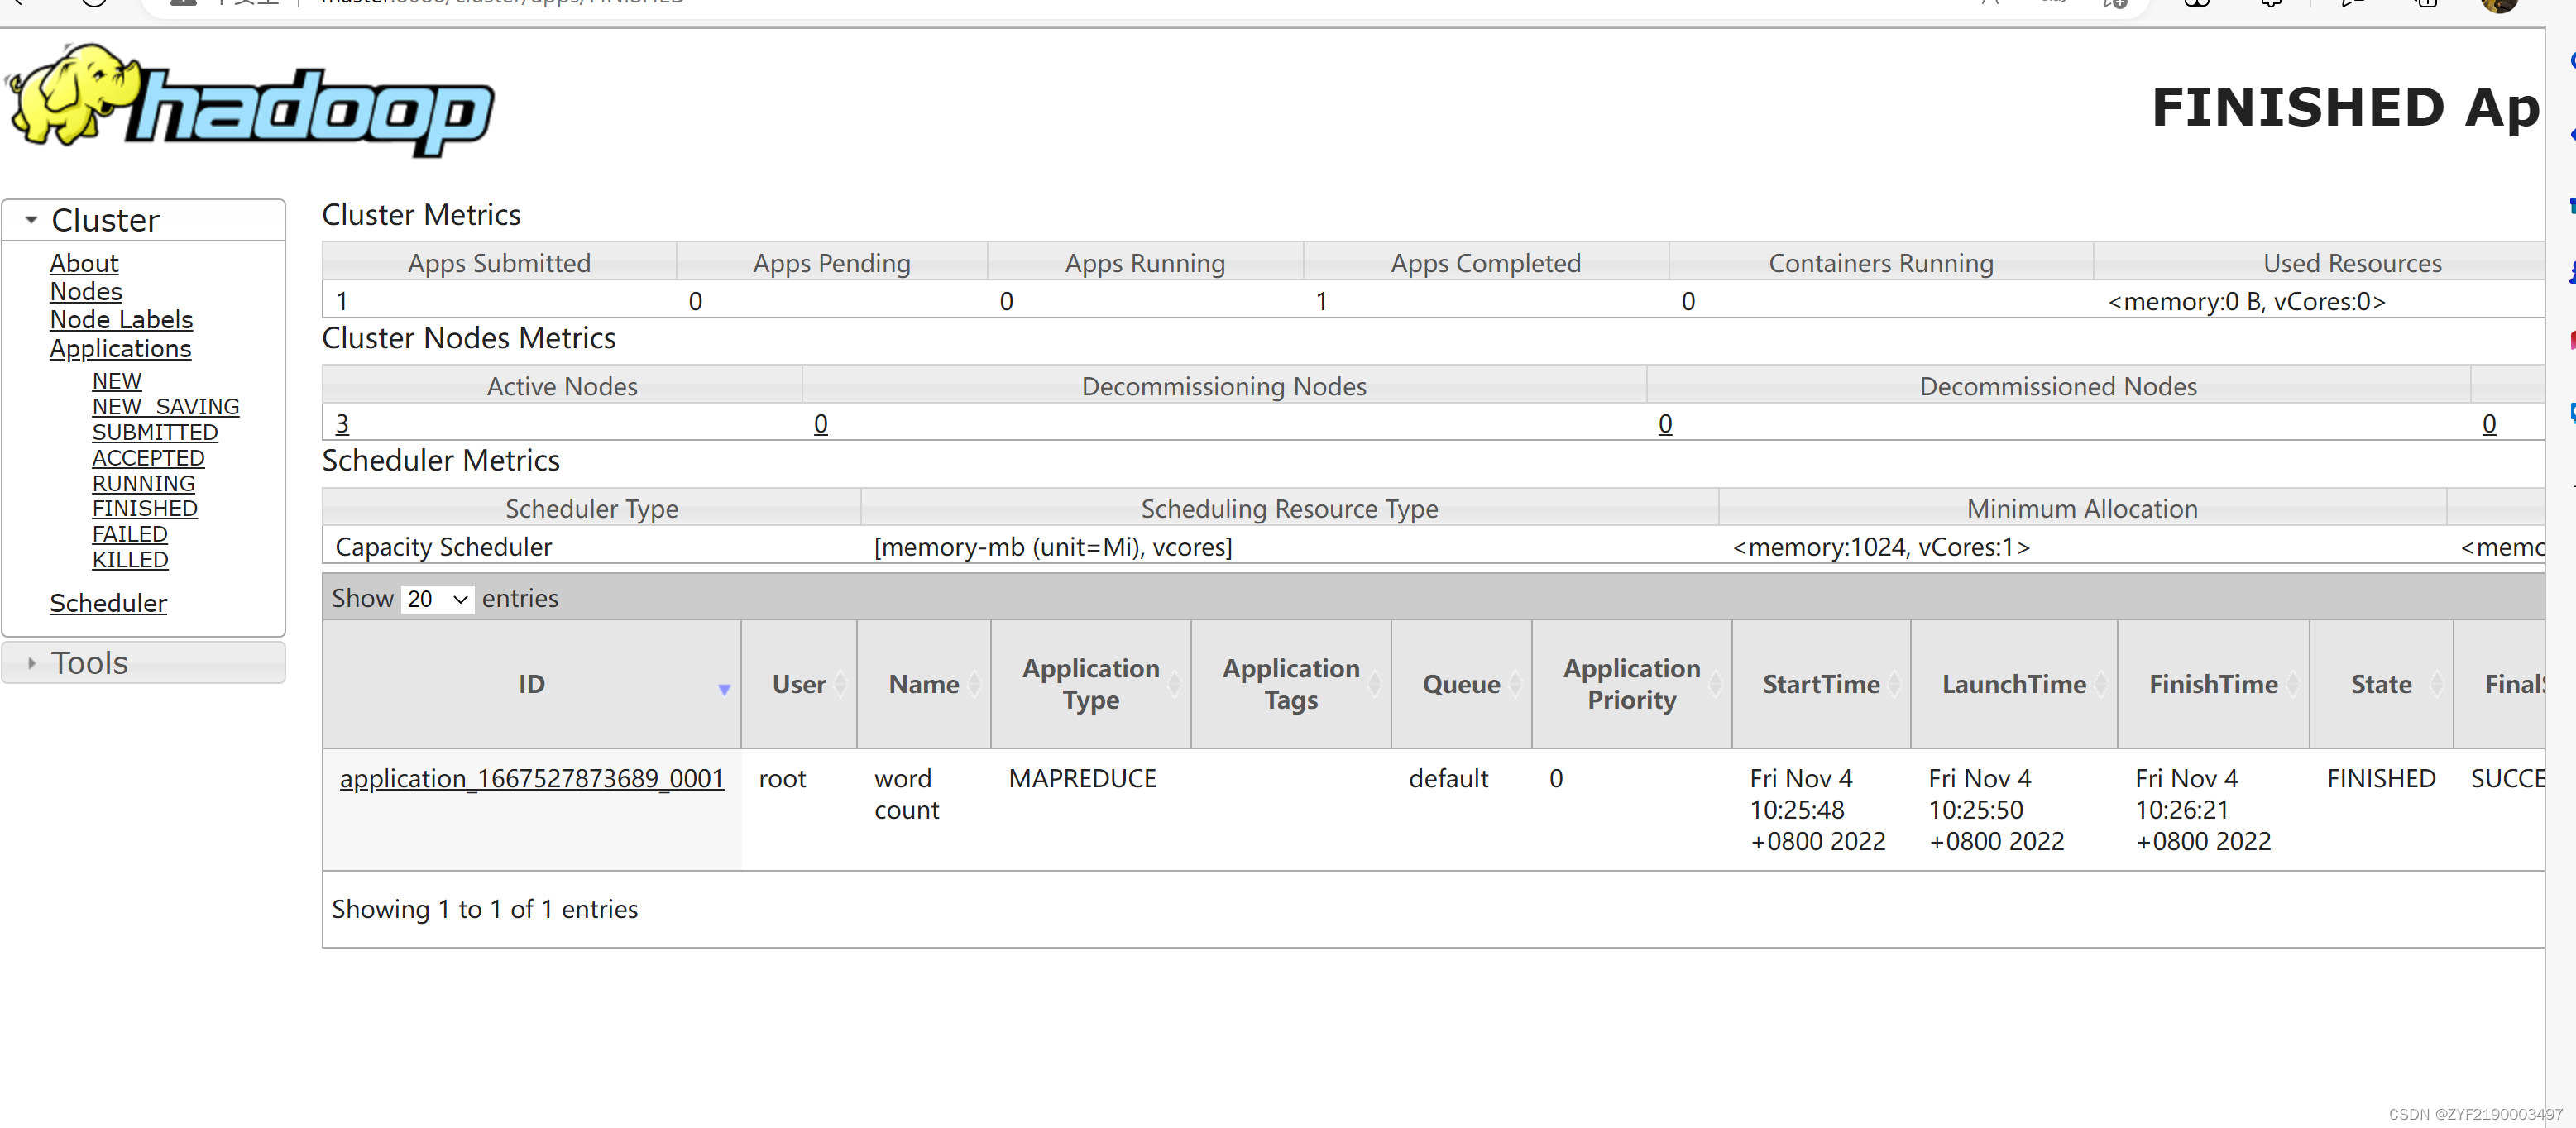Sort the table by Name column
2576x1128 pixels.
click(923, 684)
